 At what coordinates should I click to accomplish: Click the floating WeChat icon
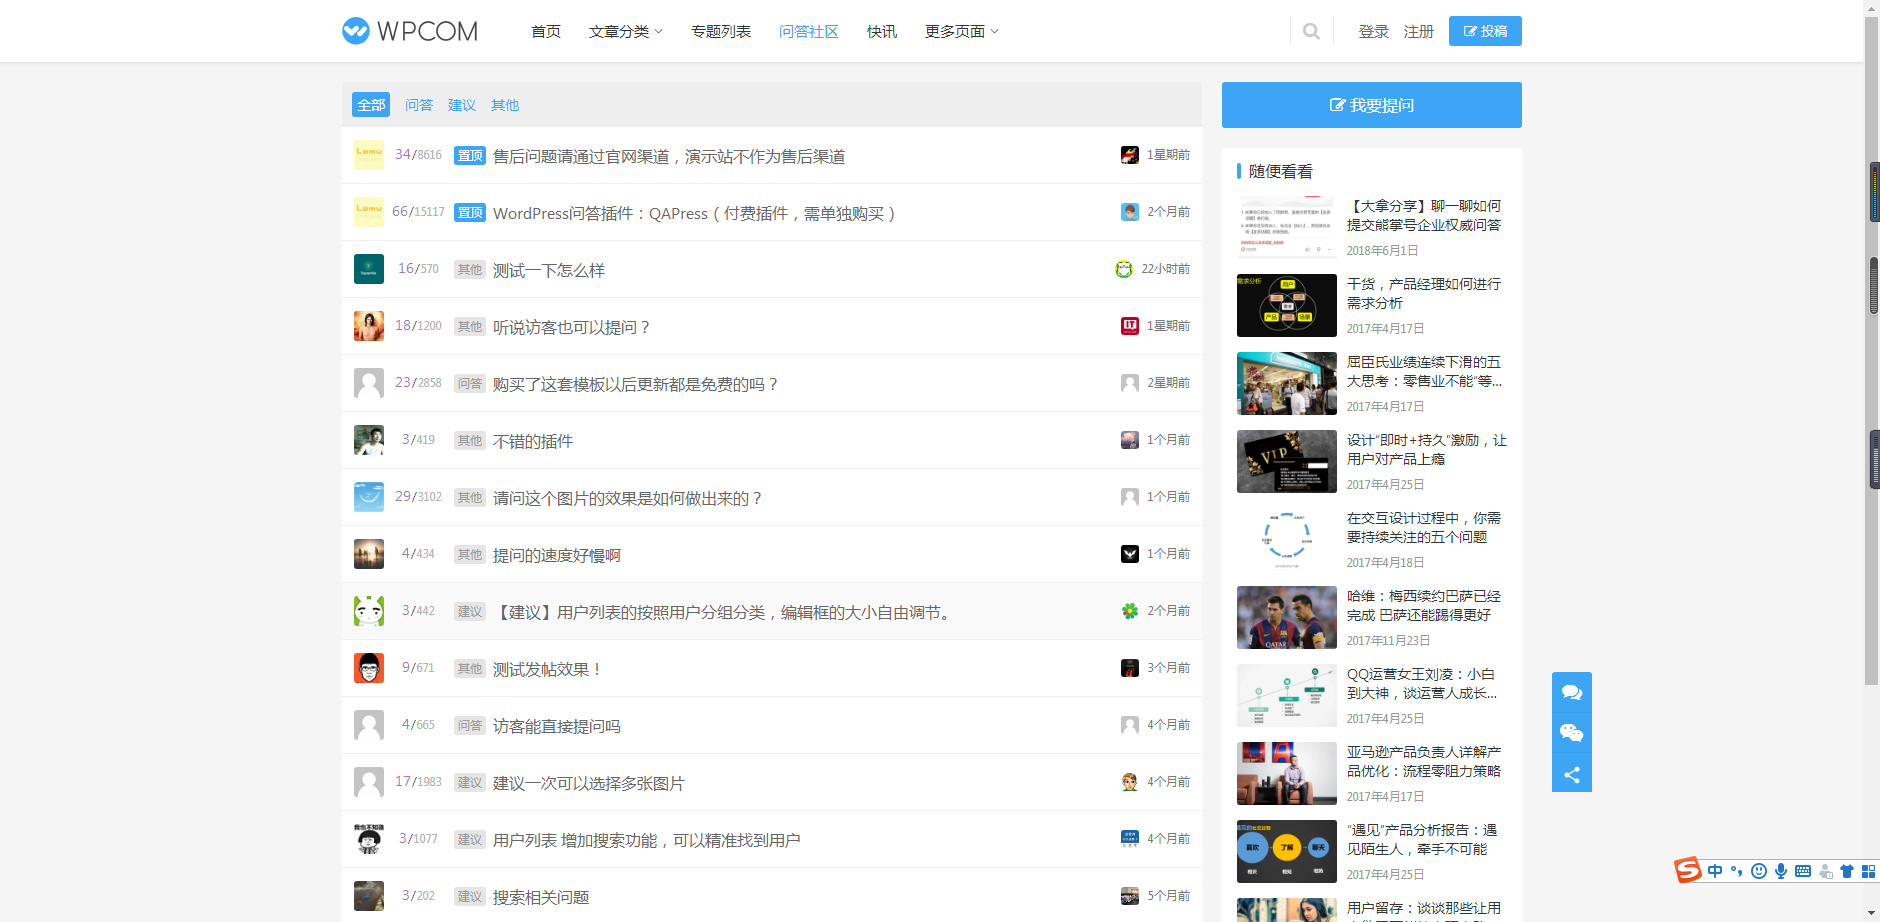[1572, 733]
